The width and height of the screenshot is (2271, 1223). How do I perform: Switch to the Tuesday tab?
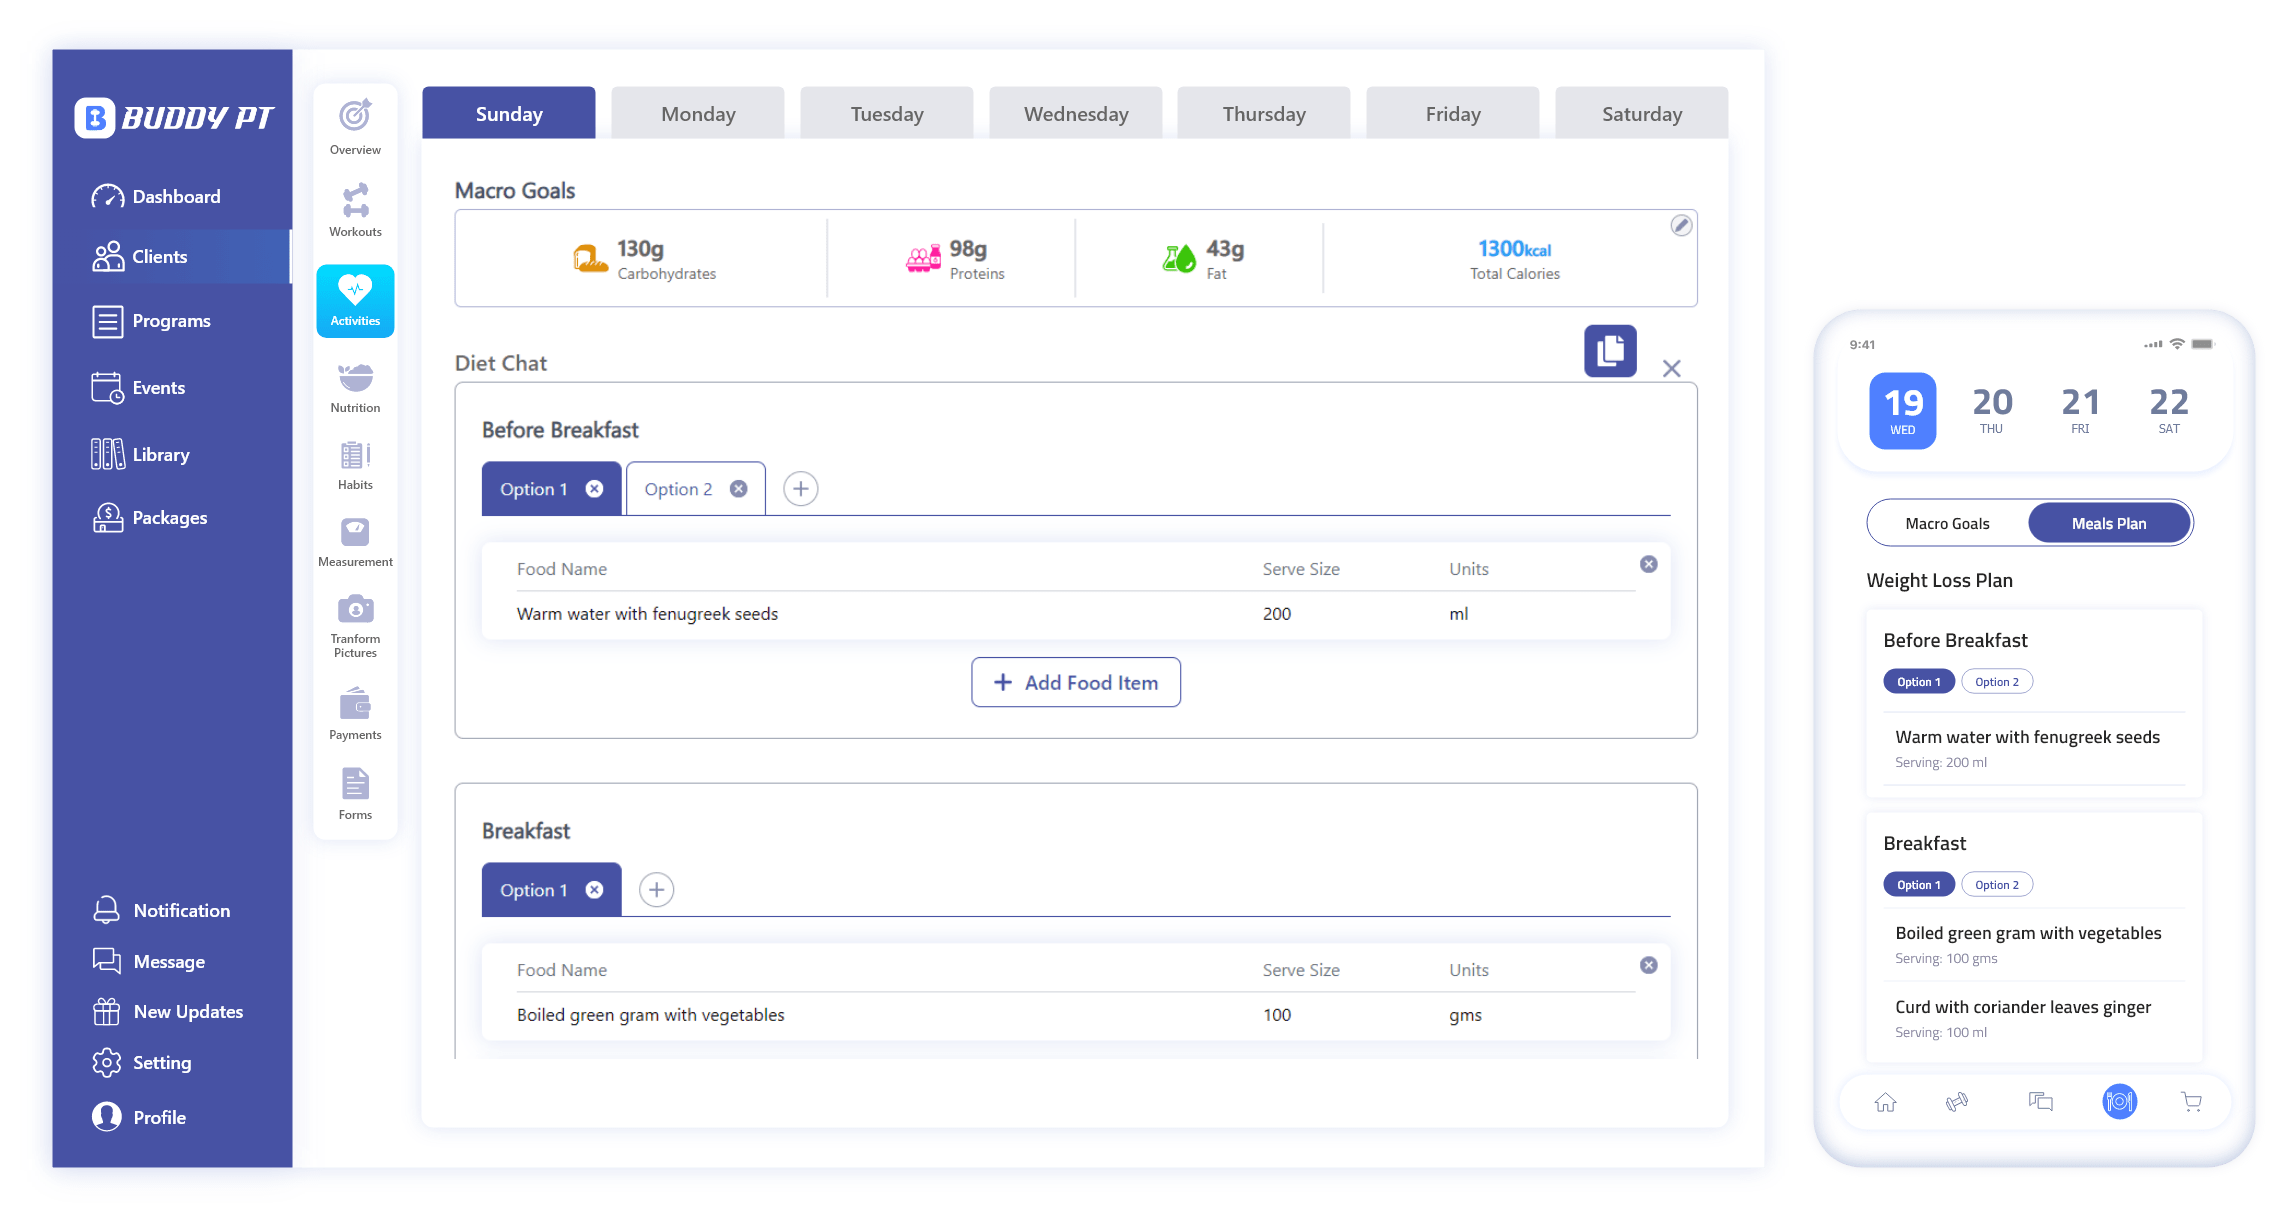[887, 113]
